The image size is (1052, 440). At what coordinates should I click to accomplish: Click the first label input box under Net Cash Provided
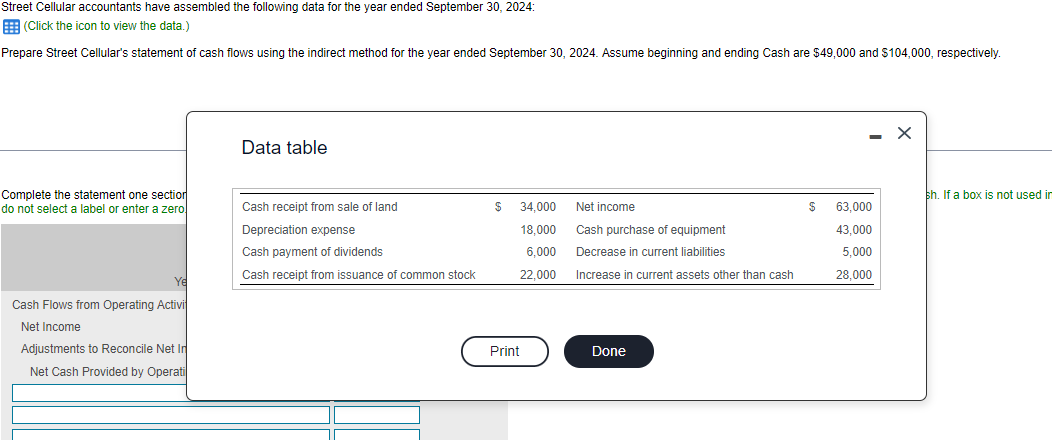pos(100,393)
